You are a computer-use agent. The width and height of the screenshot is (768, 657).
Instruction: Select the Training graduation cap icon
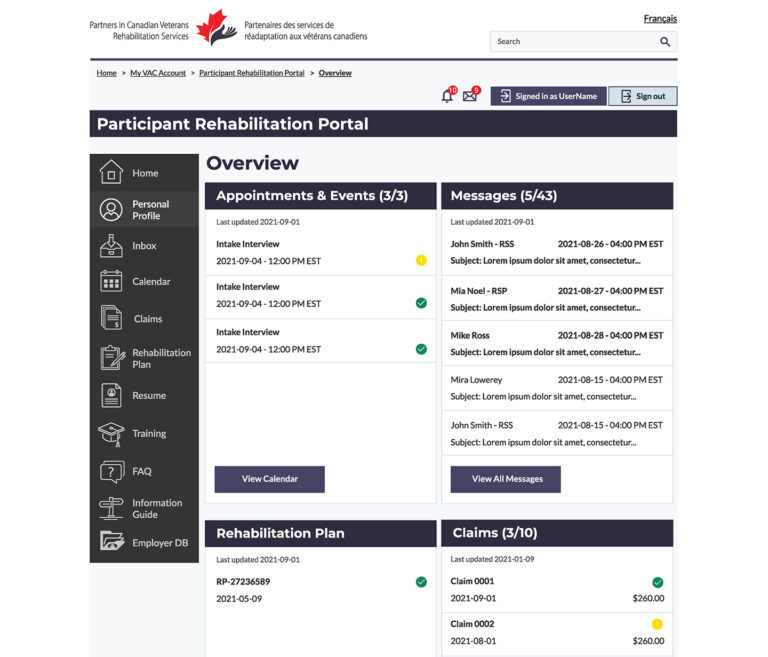(111, 434)
